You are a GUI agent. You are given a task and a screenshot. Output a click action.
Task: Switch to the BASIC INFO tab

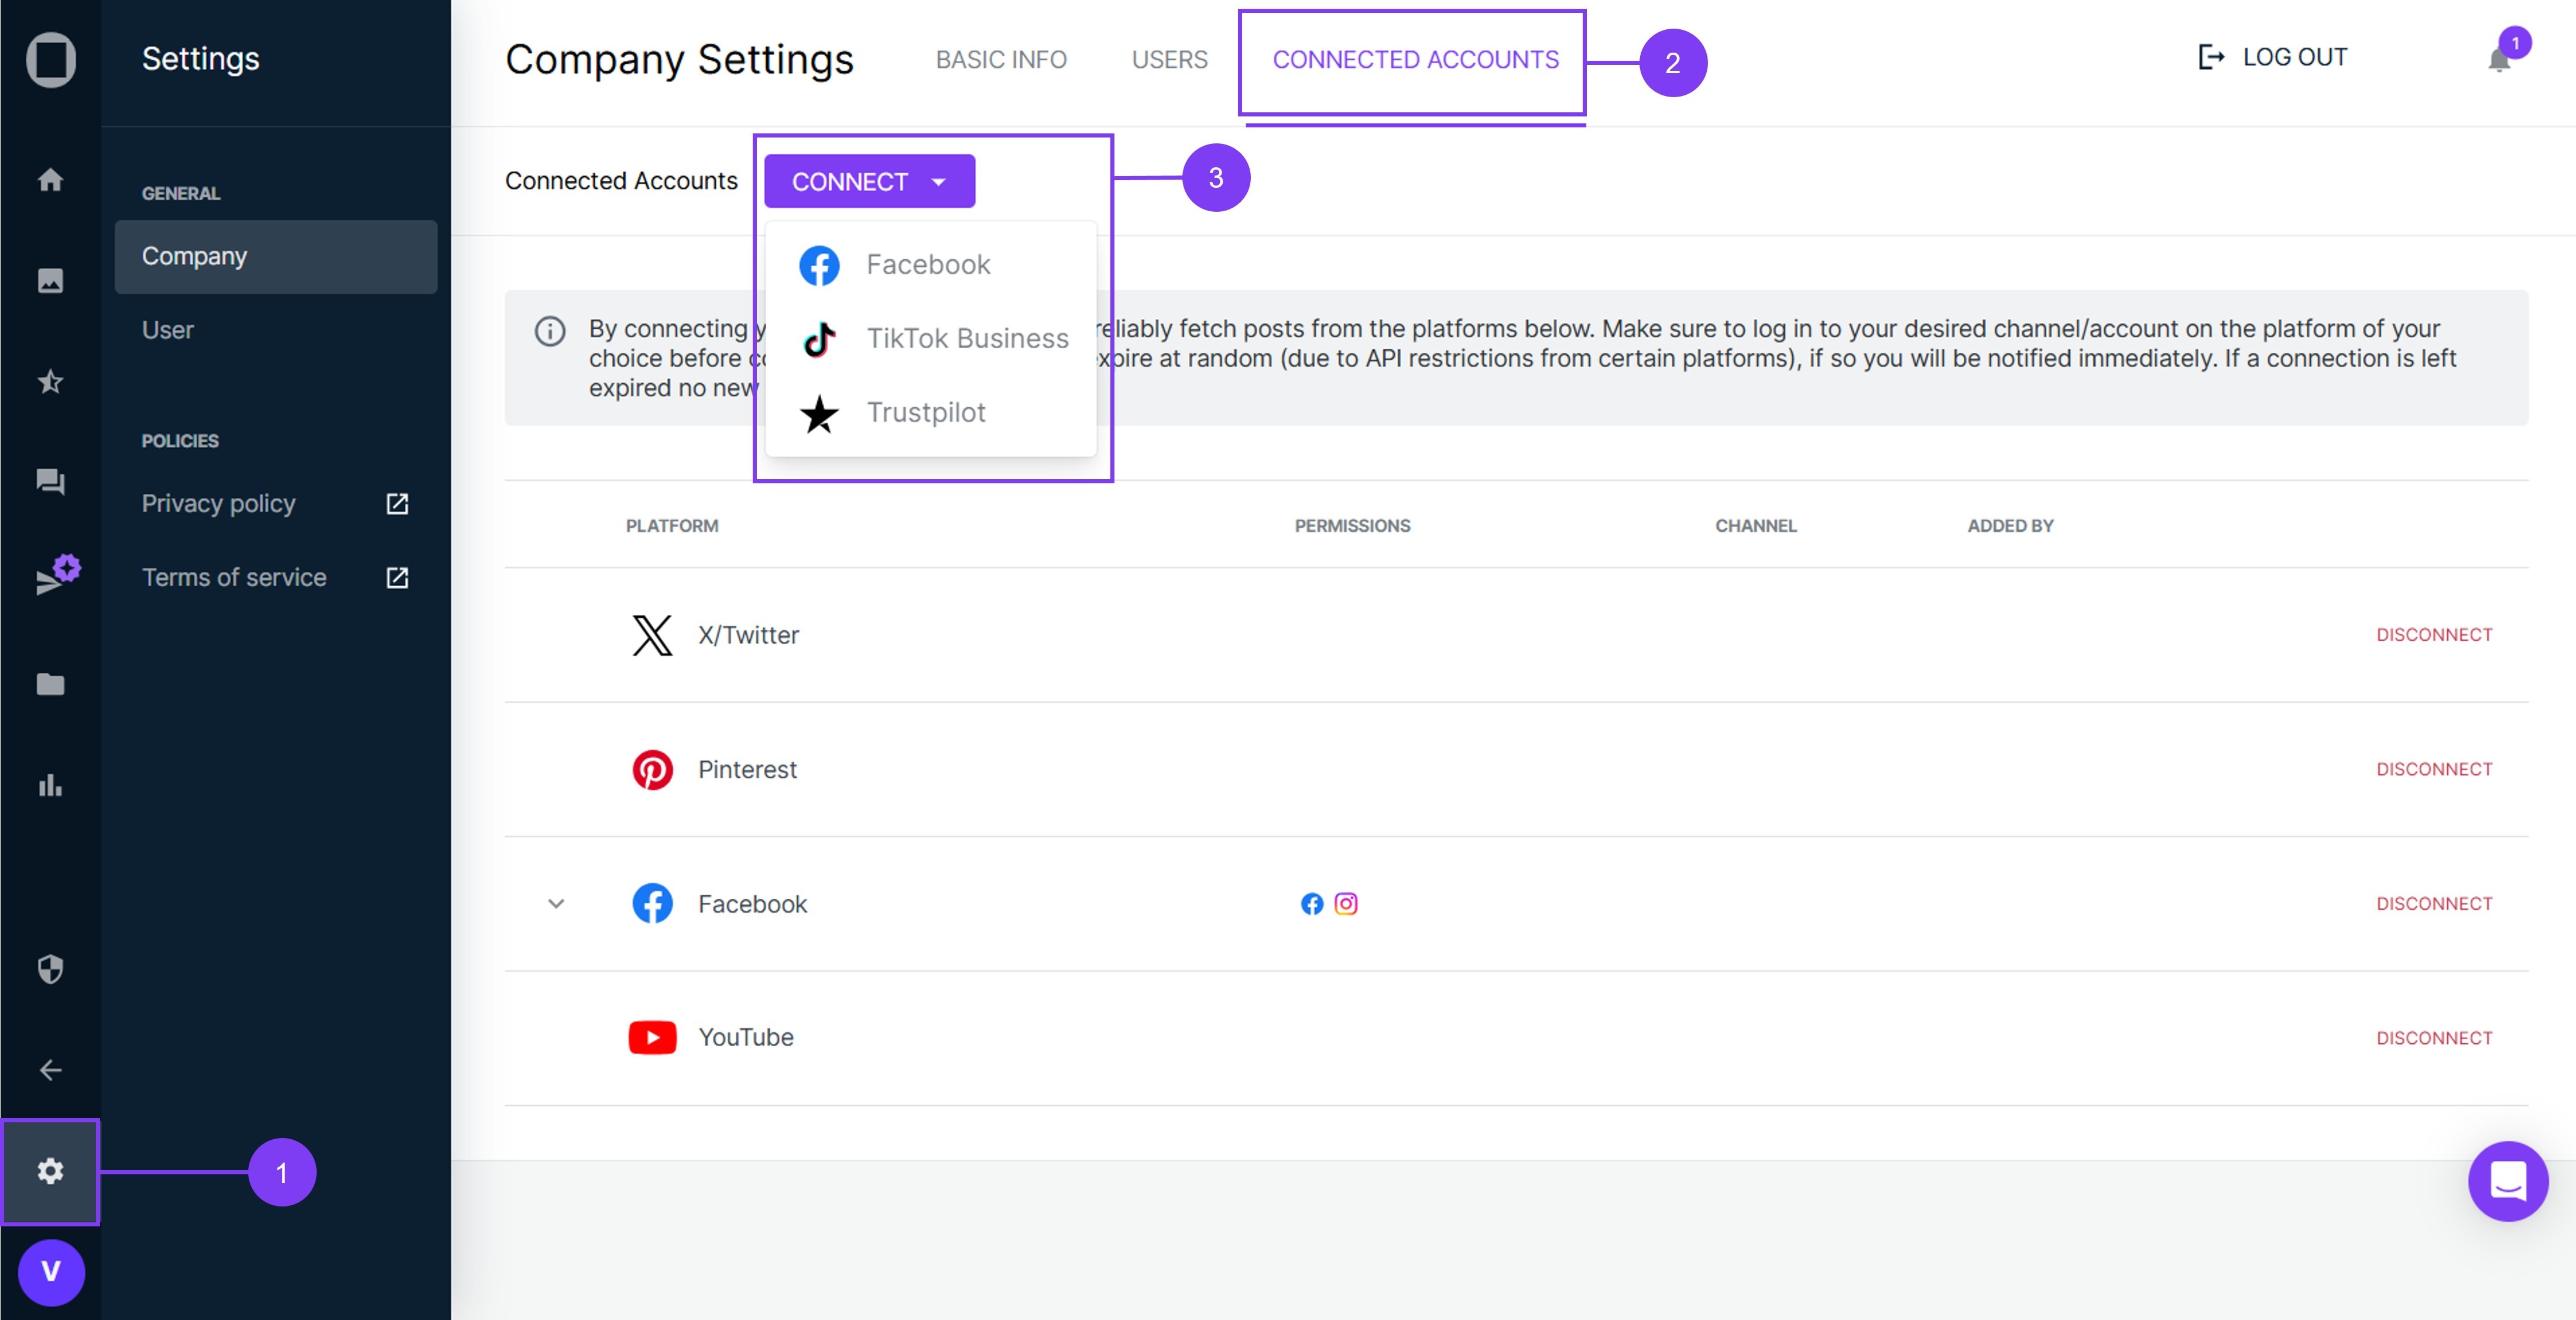pos(1001,60)
